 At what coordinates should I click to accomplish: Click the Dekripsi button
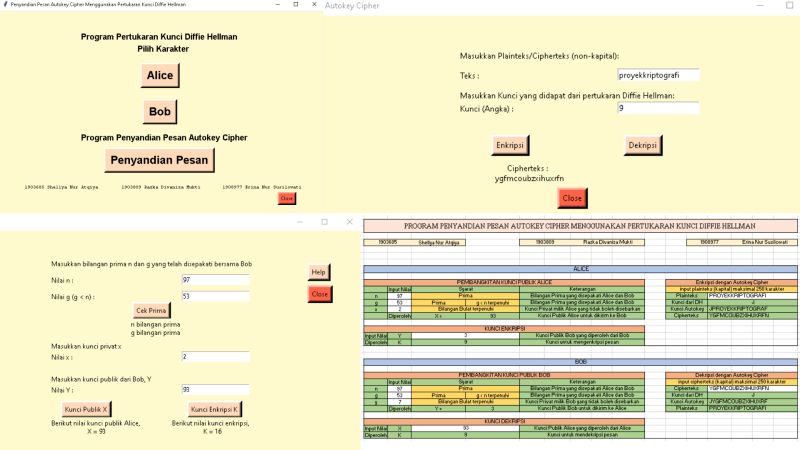click(643, 145)
